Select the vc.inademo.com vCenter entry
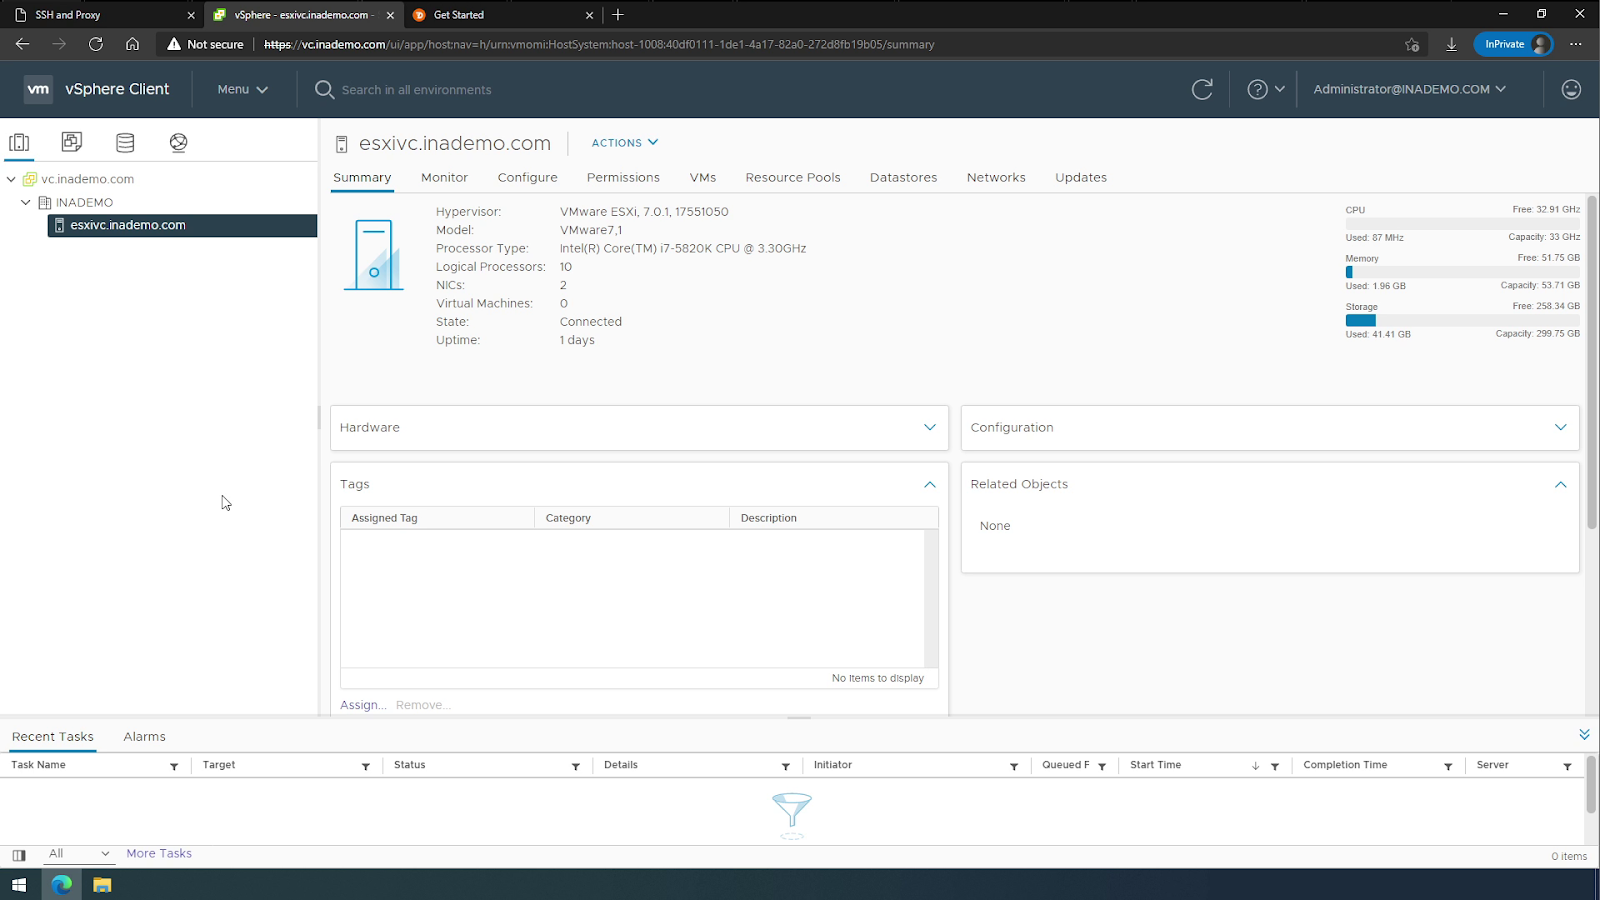Viewport: 1600px width, 900px height. click(87, 179)
